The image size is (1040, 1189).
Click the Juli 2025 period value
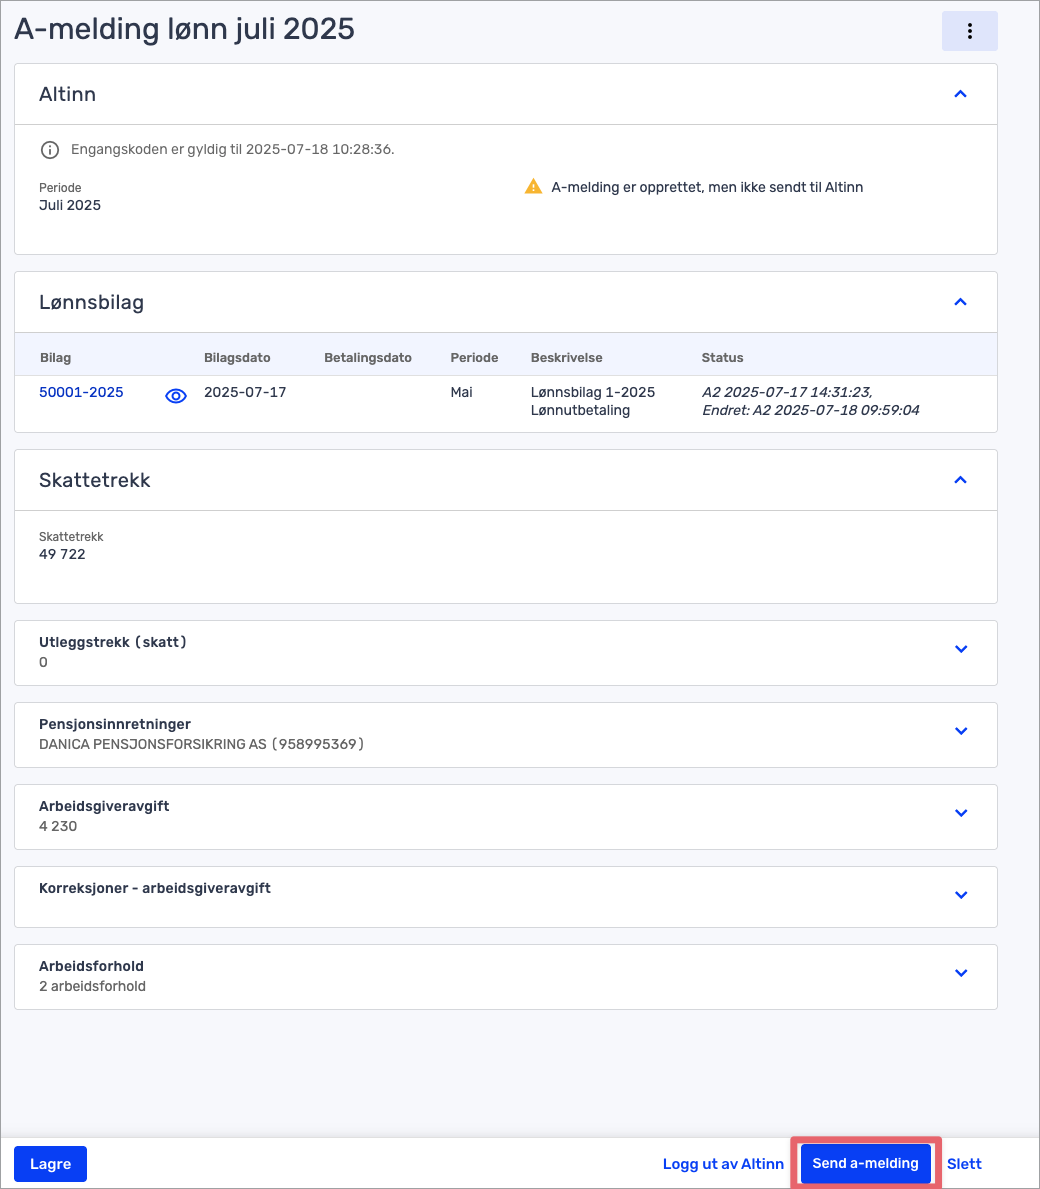point(70,205)
